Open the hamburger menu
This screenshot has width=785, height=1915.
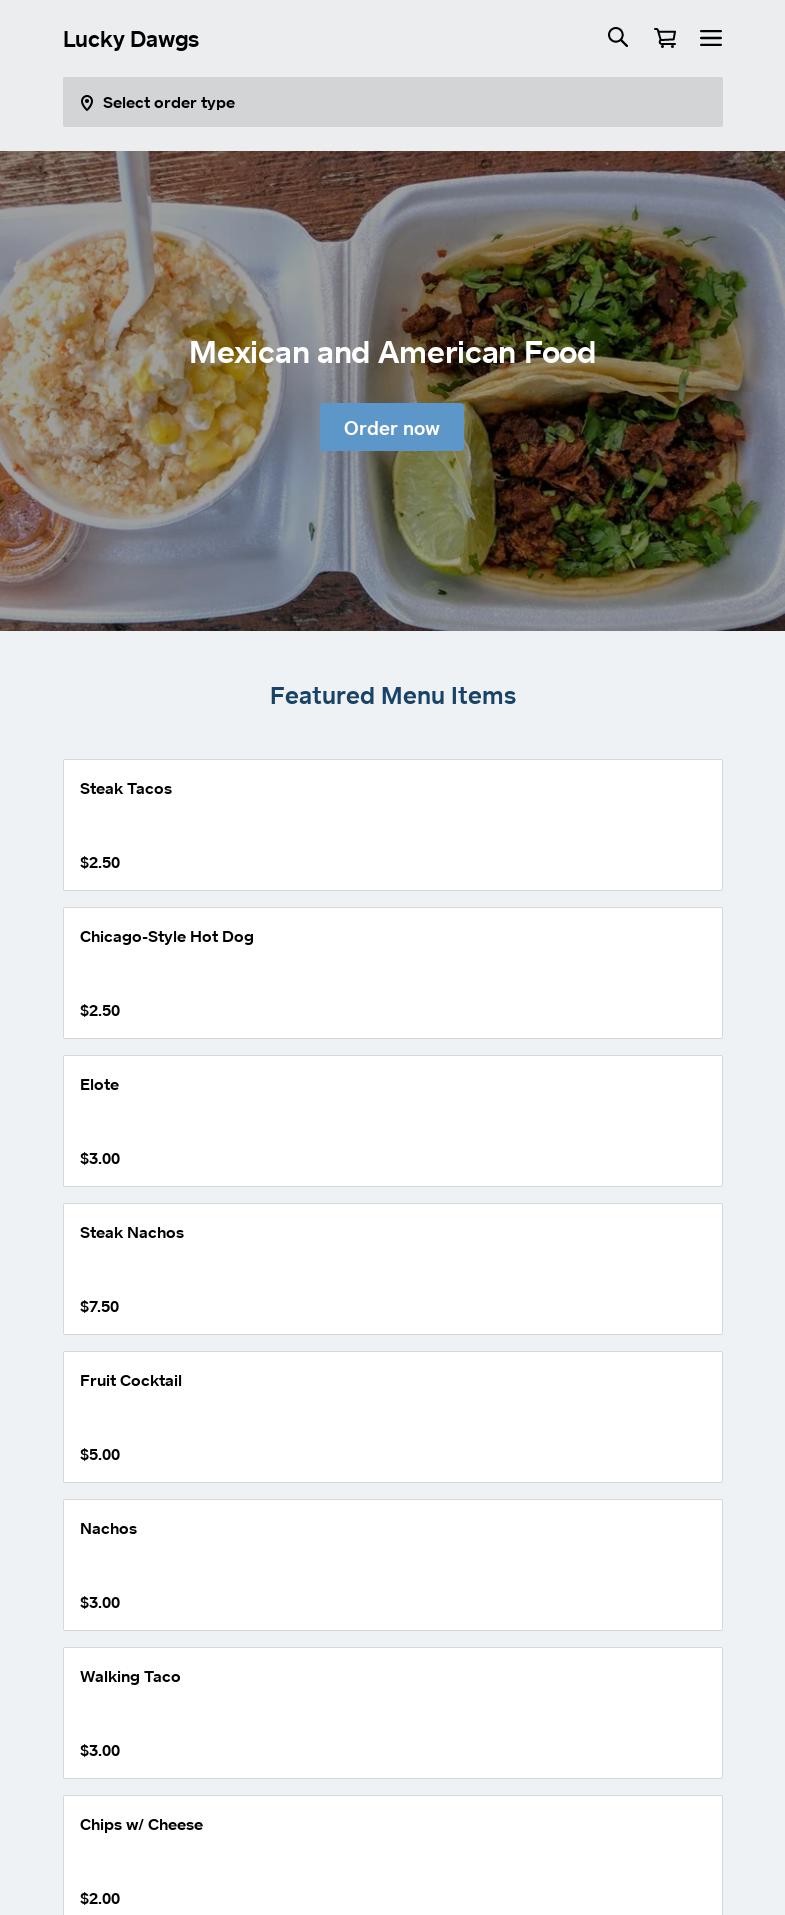[711, 38]
